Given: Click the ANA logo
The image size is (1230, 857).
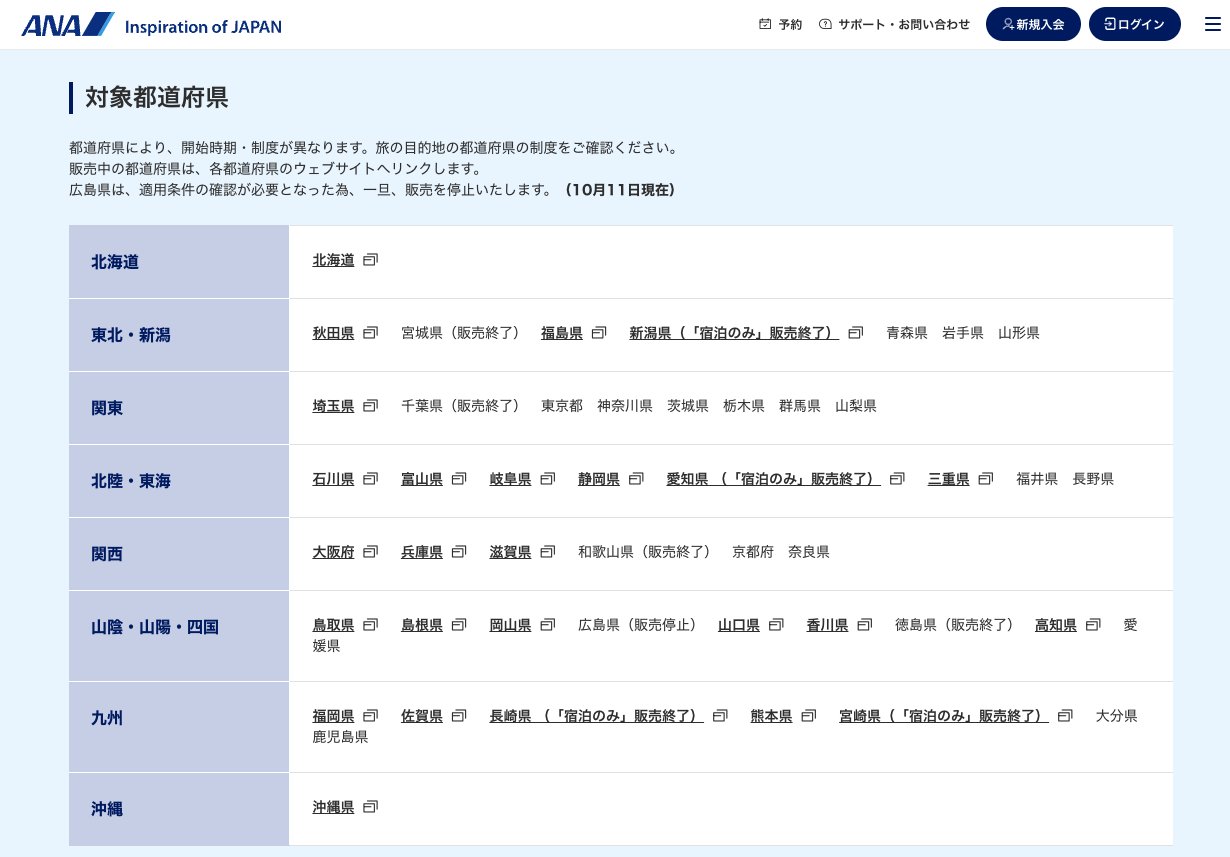Looking at the screenshot, I should pos(151,25).
